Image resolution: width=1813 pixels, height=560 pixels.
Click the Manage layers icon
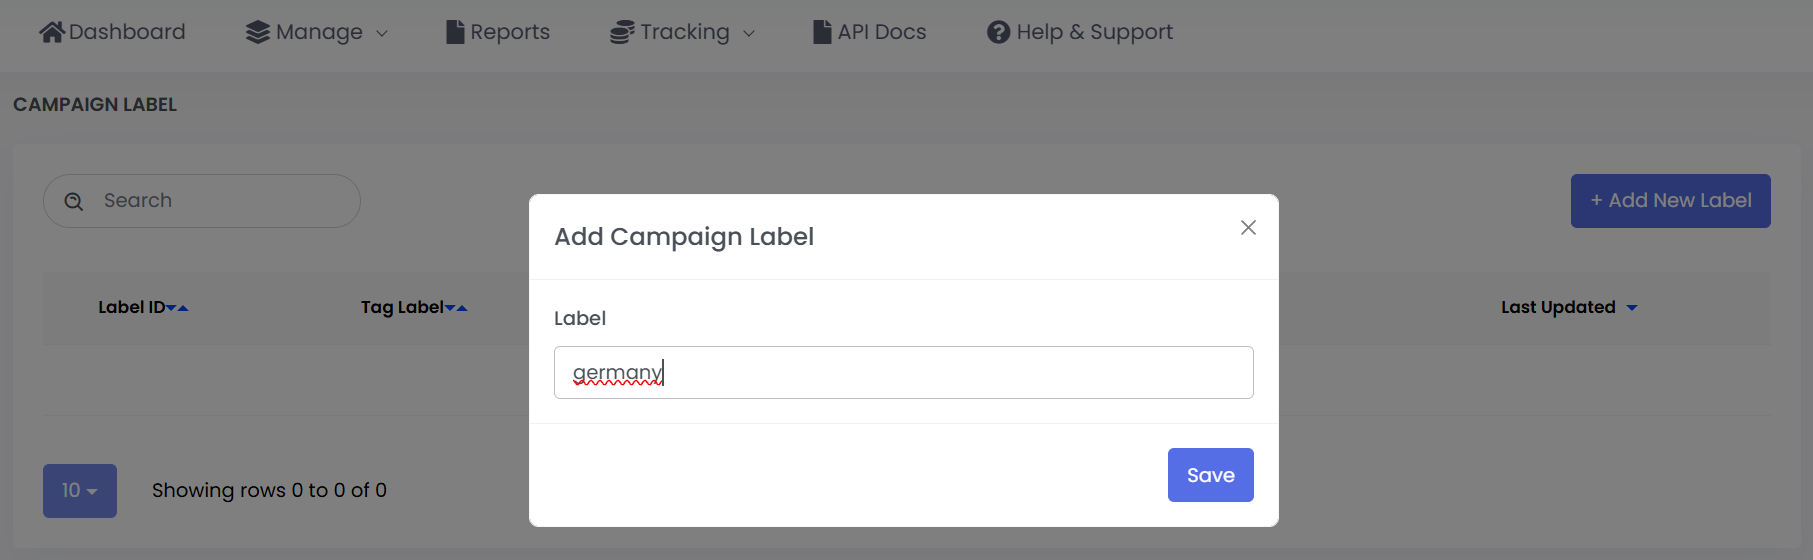point(258,32)
